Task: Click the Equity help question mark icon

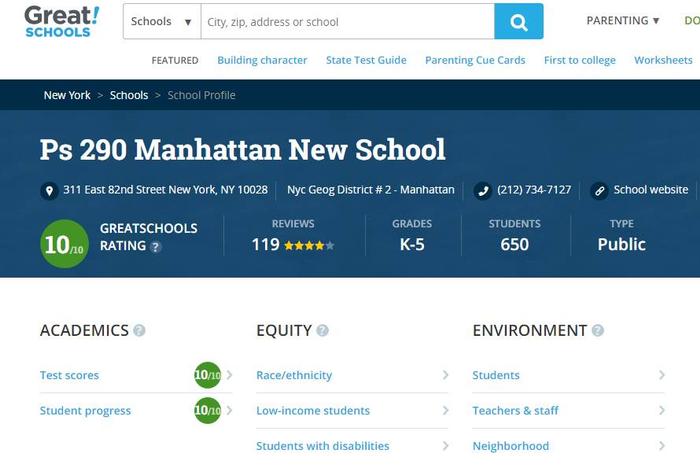Action: [x=322, y=330]
